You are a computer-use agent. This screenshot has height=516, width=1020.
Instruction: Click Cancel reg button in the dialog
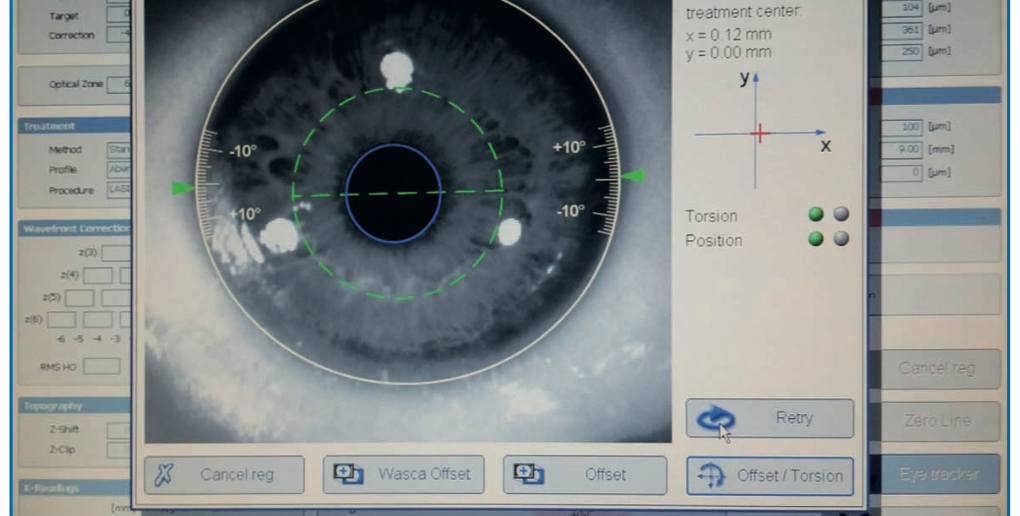pos(224,474)
